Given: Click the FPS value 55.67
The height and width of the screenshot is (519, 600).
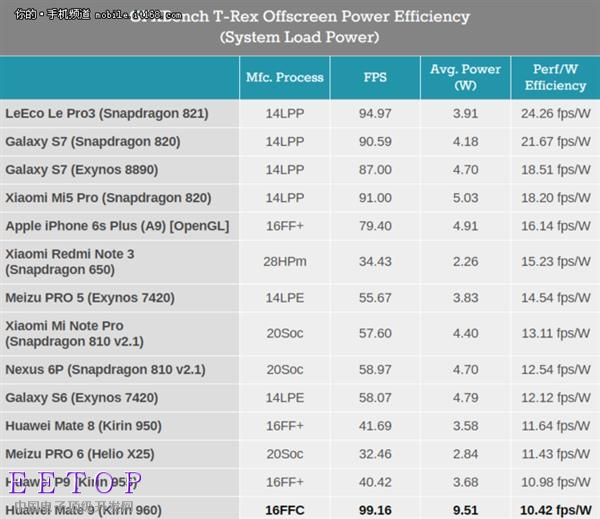Looking at the screenshot, I should 375,298.
